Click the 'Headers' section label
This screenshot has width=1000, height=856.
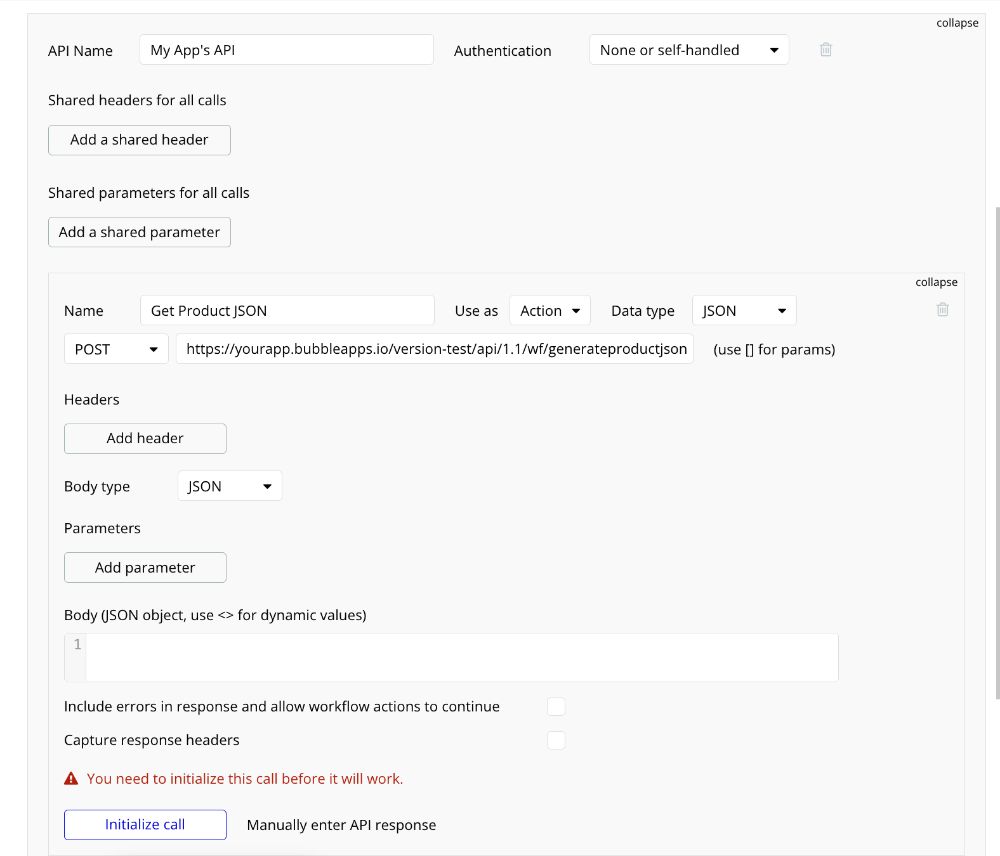pyautogui.click(x=91, y=399)
